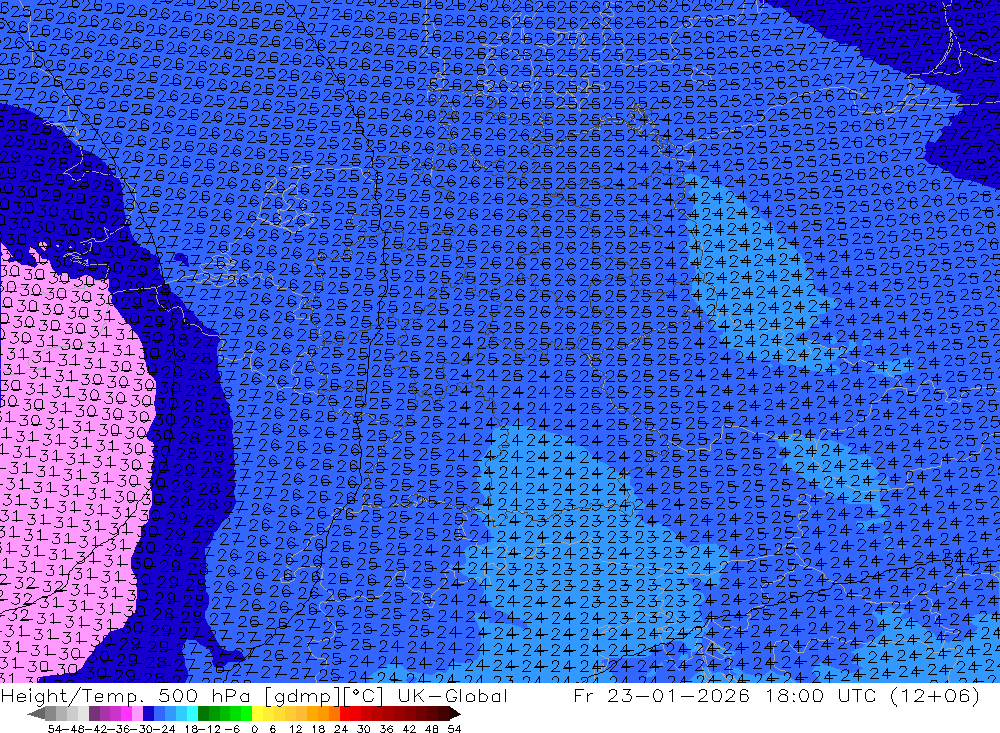Image resolution: width=1000 pixels, height=733 pixels.
Task: Click the cyan legend swatch near -18
Action: (192, 714)
